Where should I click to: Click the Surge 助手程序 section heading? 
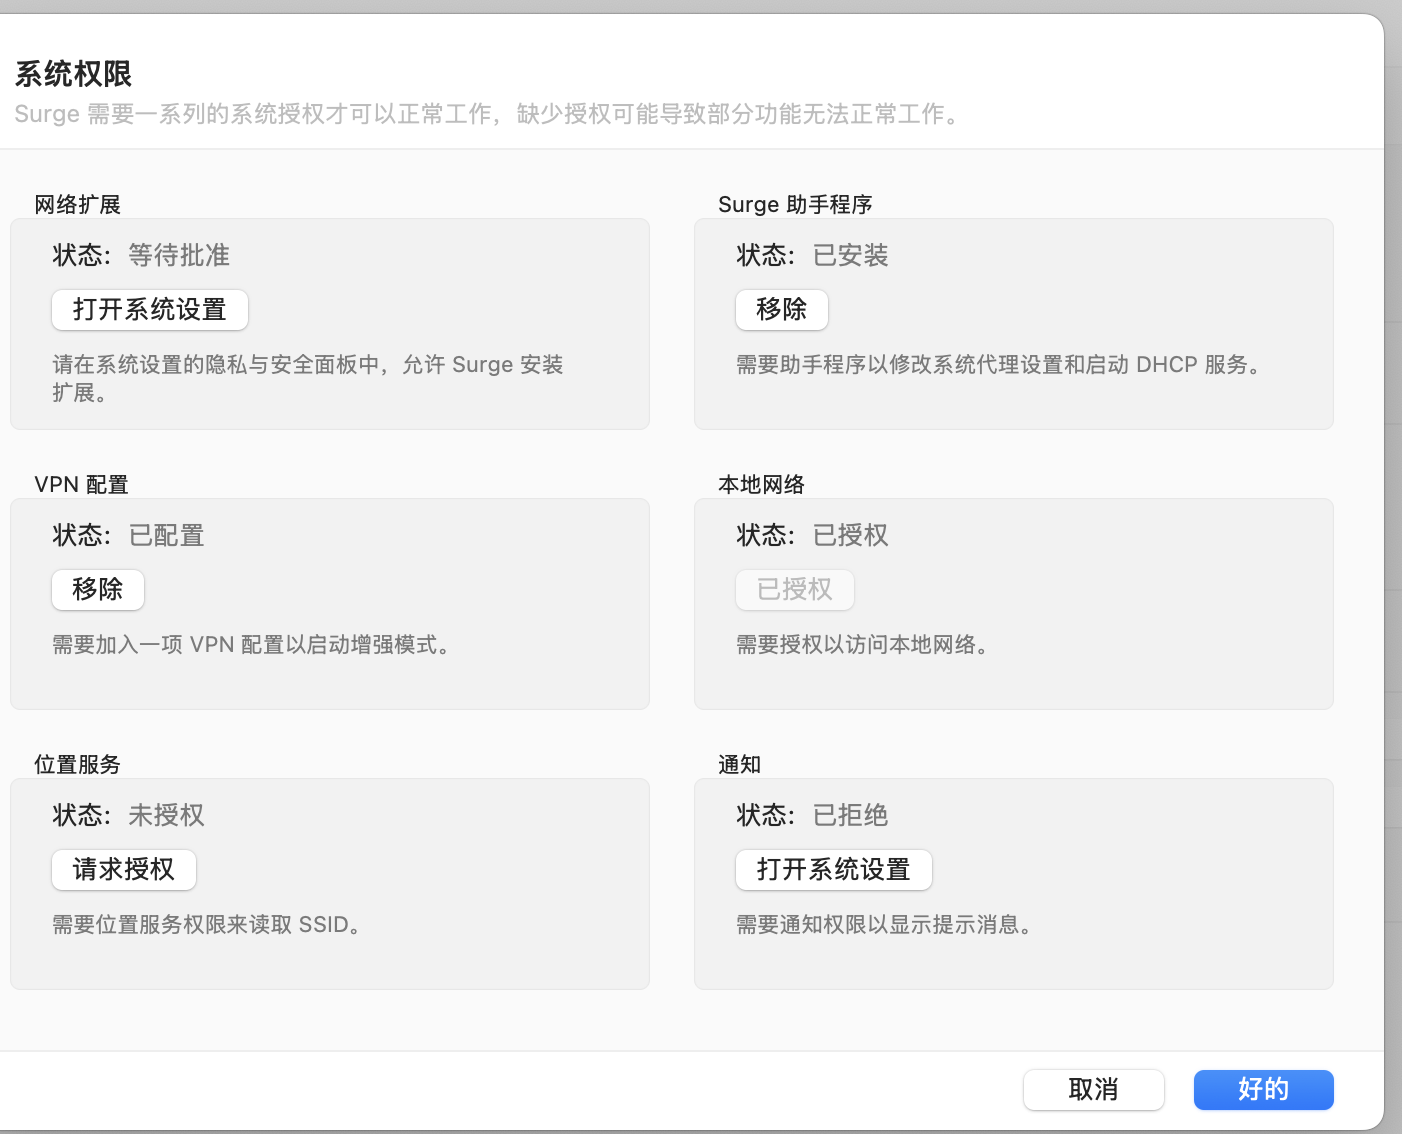[795, 205]
